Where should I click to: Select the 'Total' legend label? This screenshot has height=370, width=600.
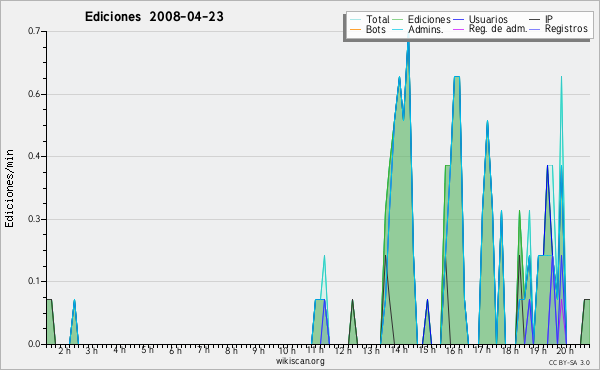pos(378,19)
